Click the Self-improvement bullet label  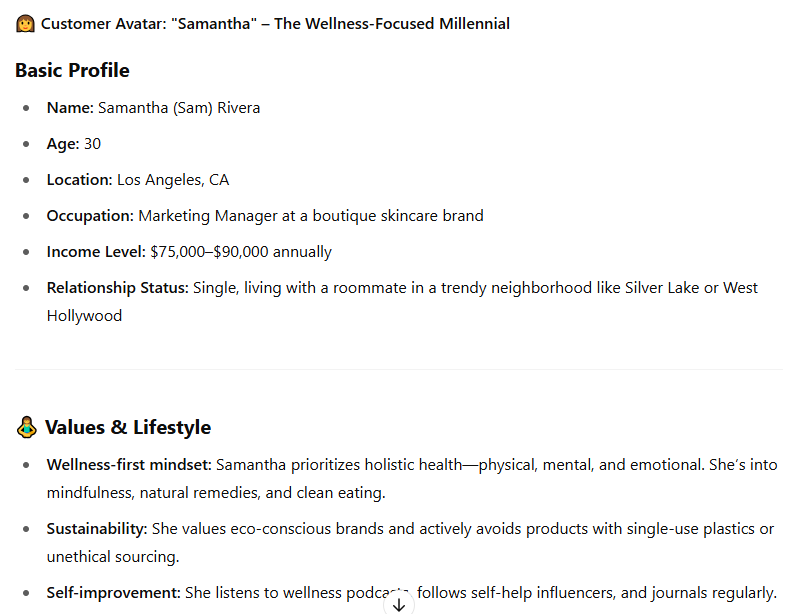[114, 593]
